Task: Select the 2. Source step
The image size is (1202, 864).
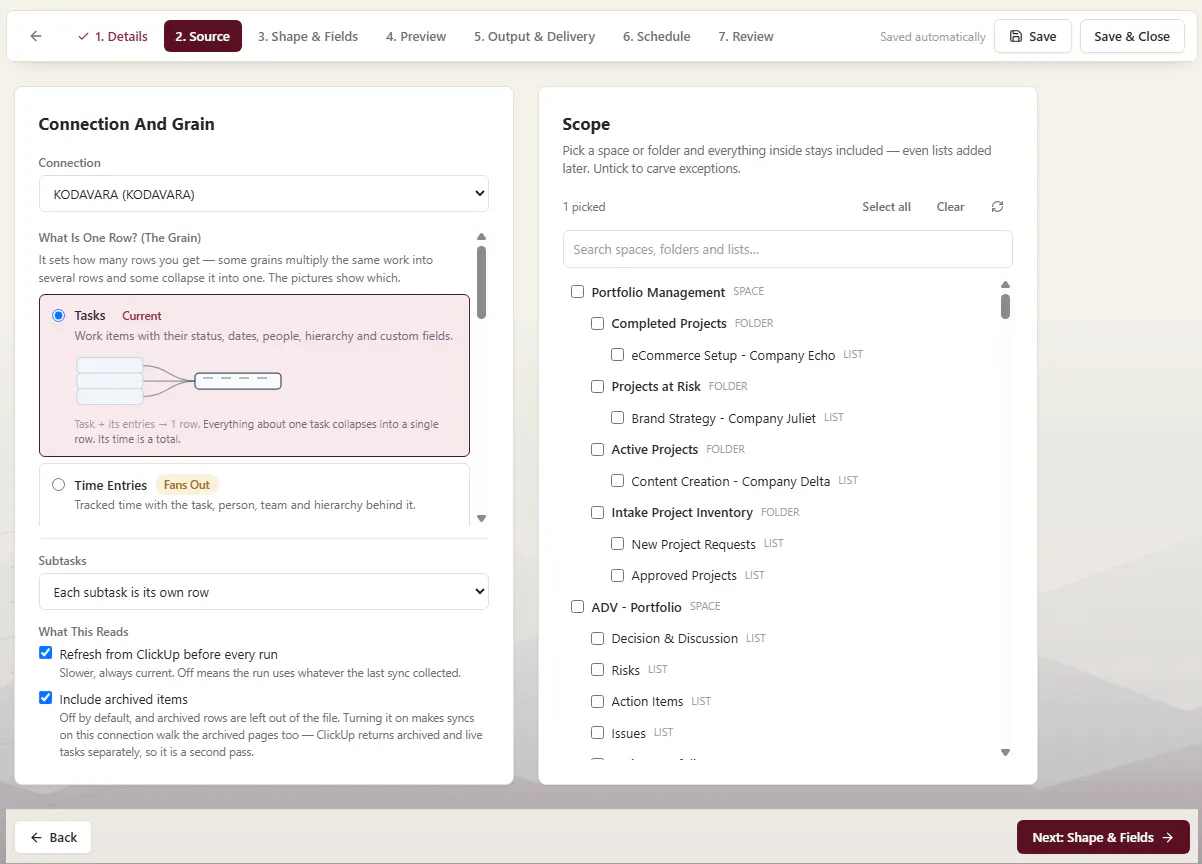Action: click(203, 36)
